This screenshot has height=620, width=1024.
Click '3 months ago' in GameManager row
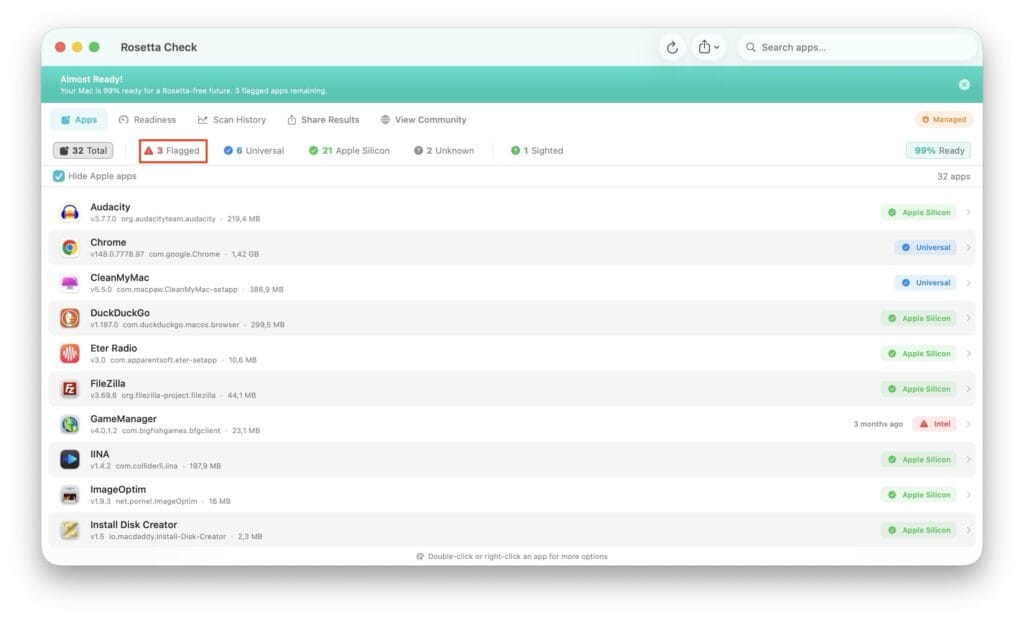(x=878, y=424)
